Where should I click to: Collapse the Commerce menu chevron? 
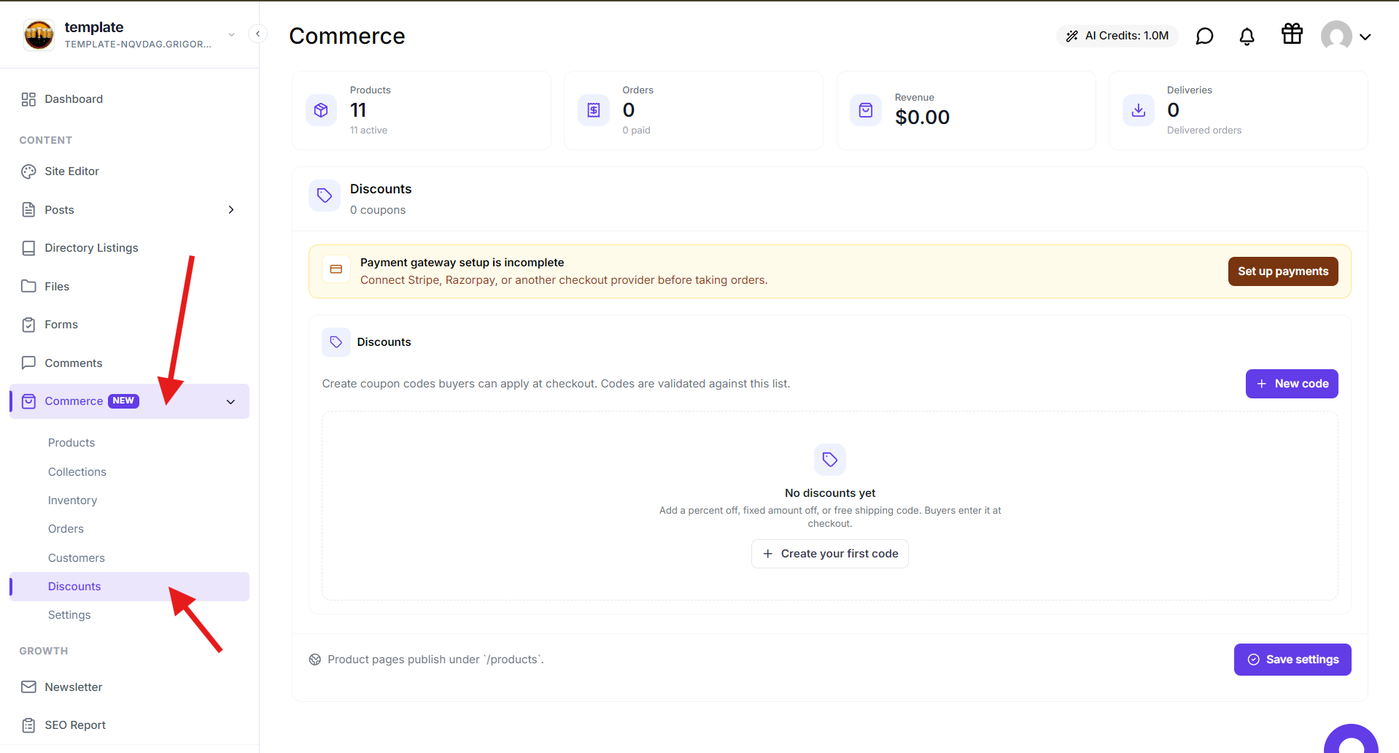tap(231, 402)
